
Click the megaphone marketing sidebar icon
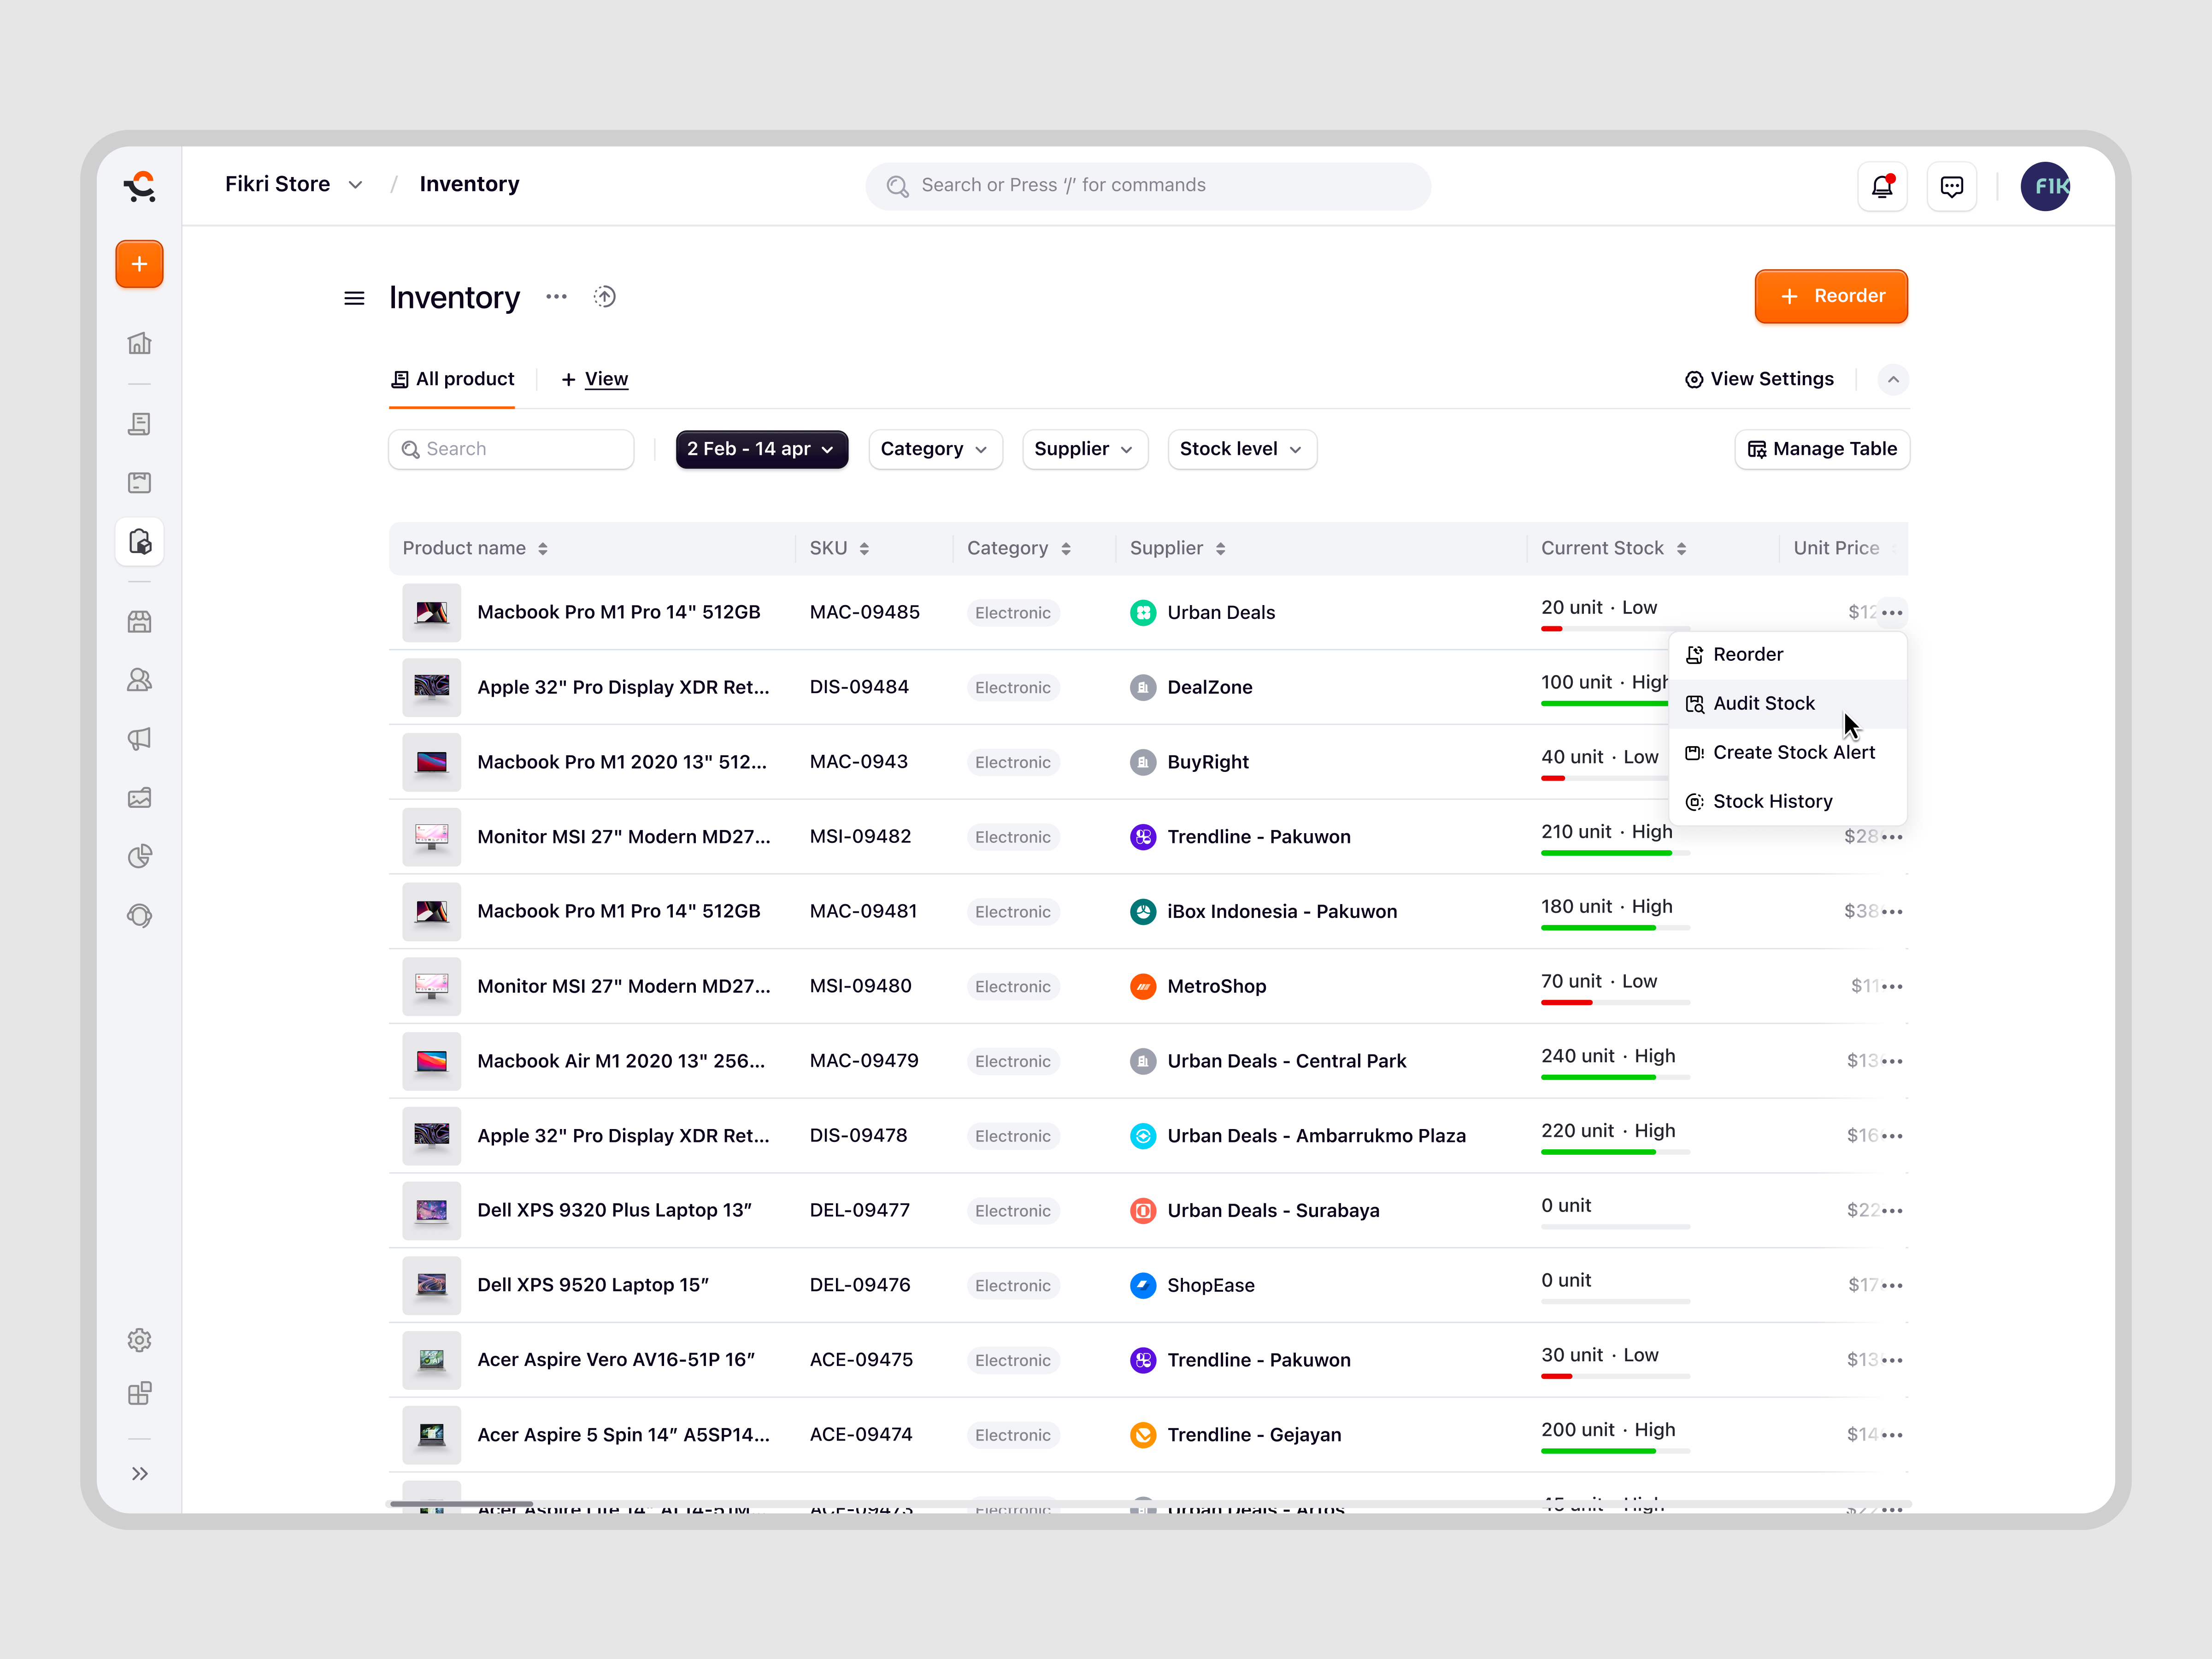tap(139, 739)
